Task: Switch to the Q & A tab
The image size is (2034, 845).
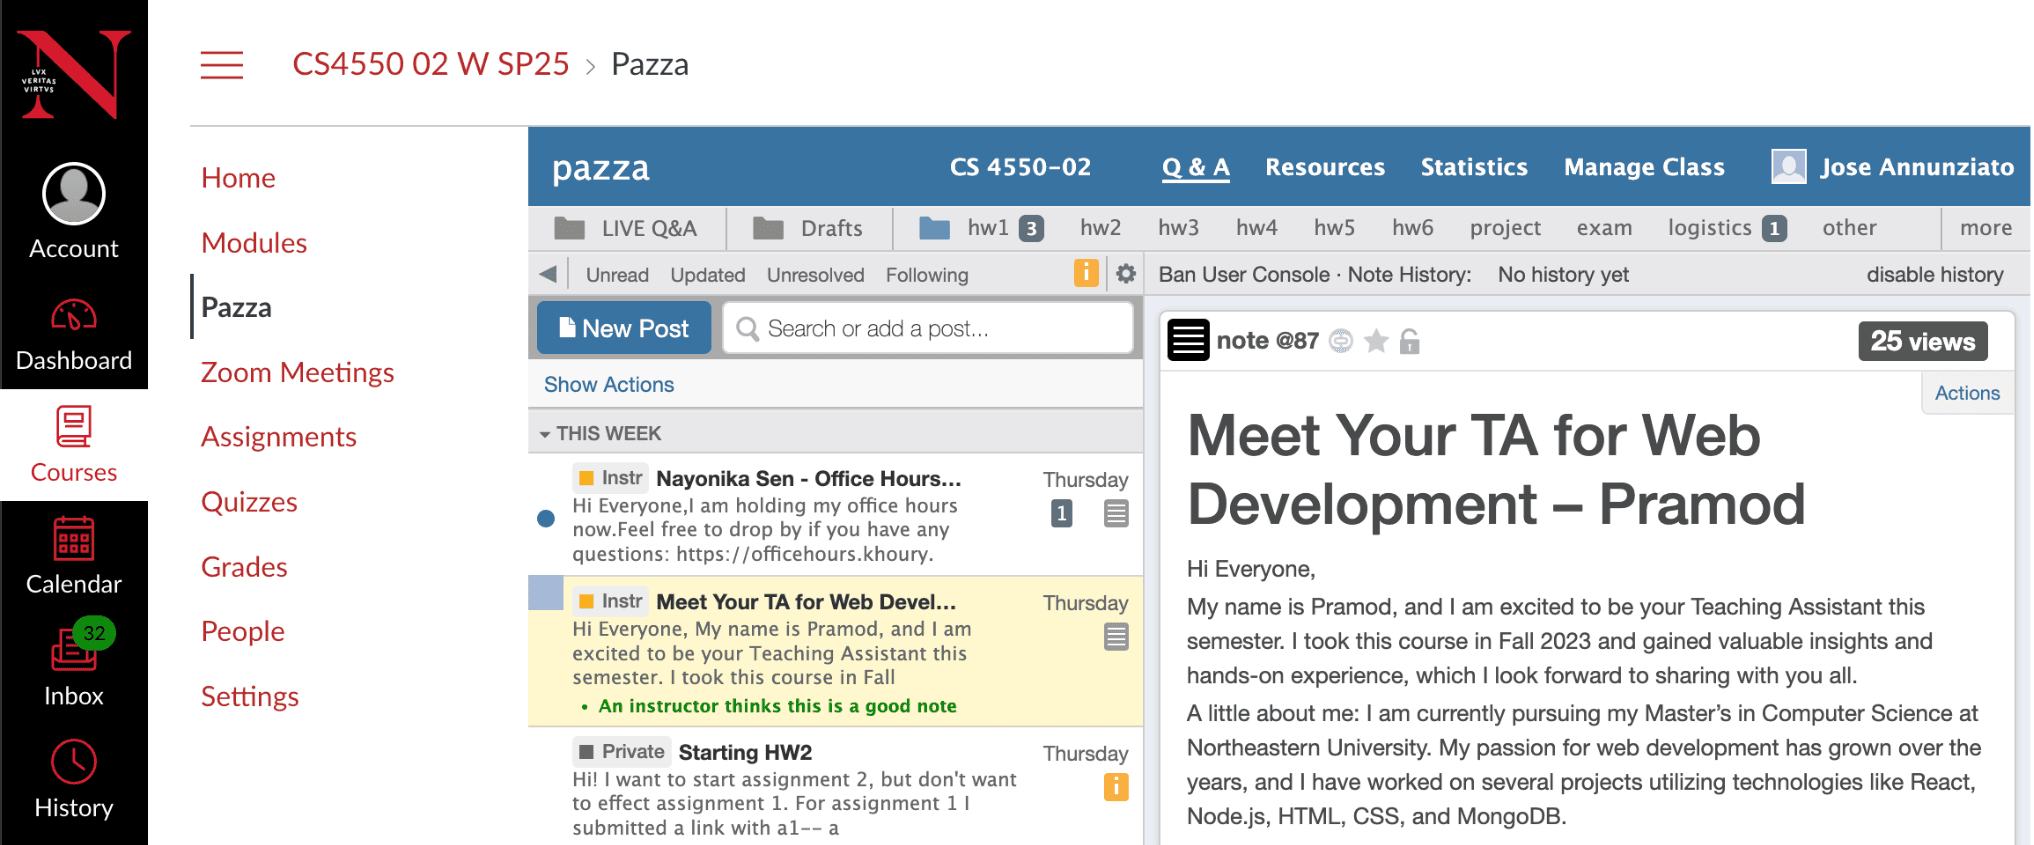Action: click(x=1195, y=167)
